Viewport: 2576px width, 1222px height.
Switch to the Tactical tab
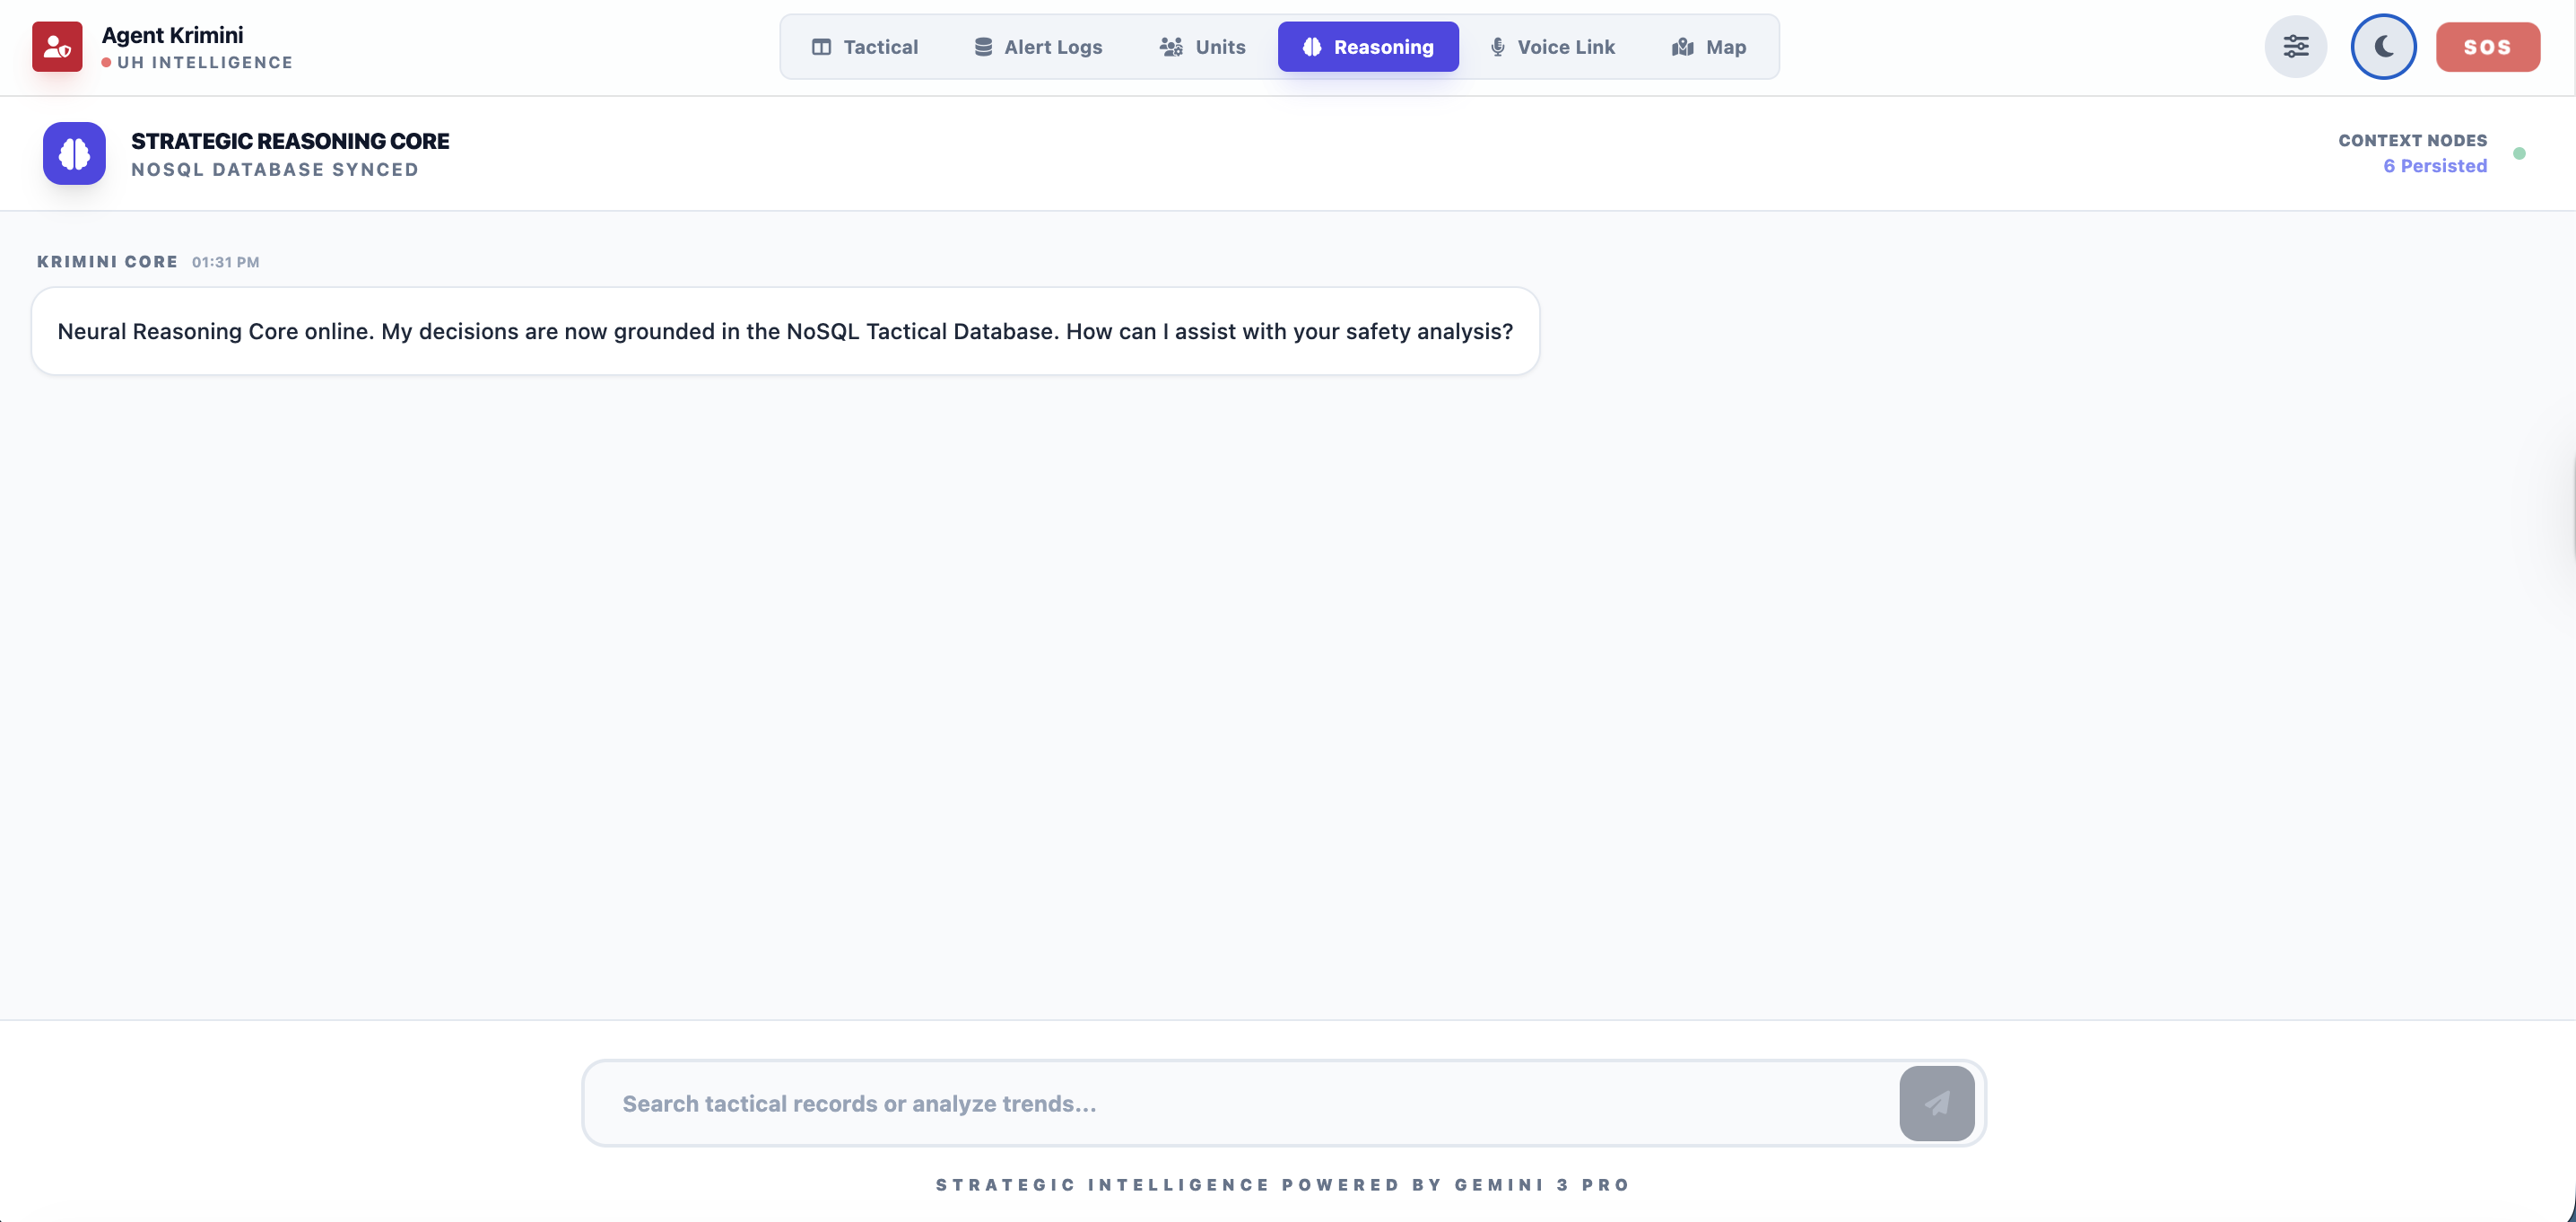click(x=865, y=47)
